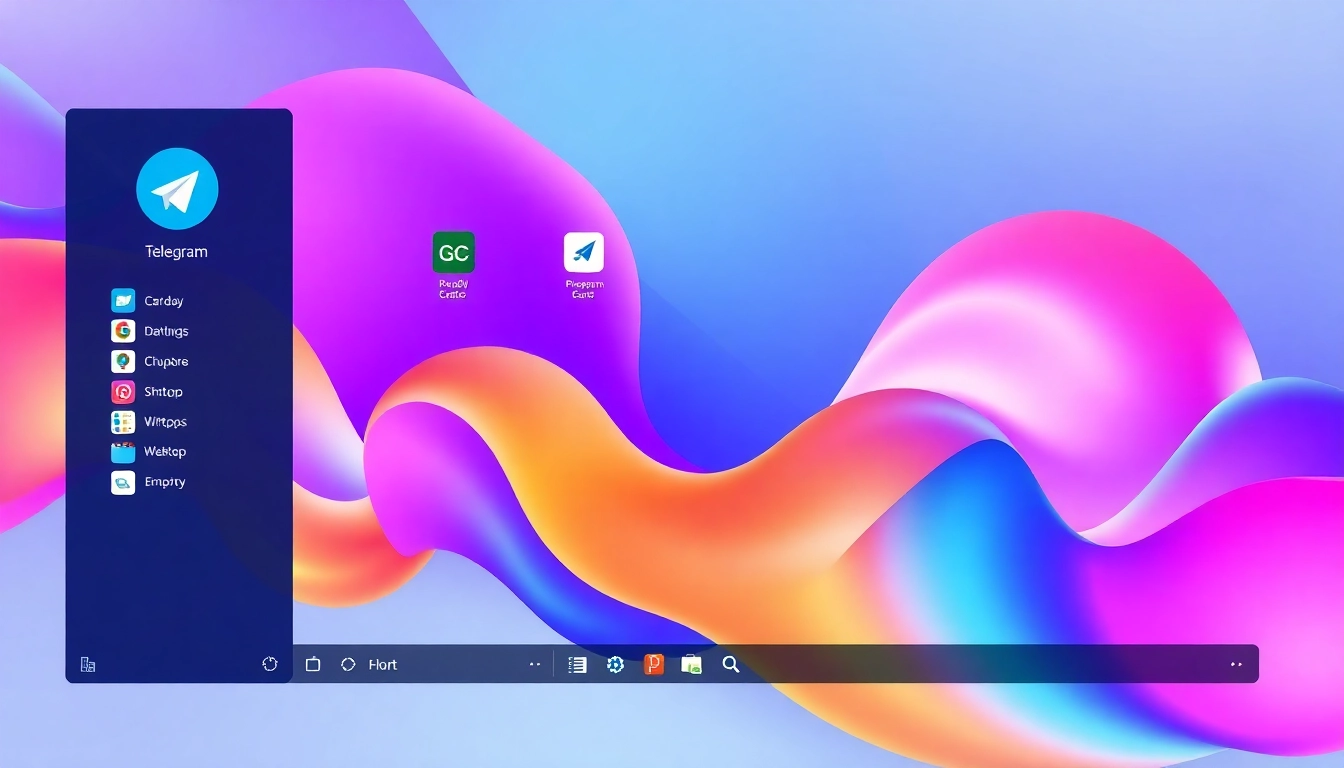This screenshot has width=1344, height=768.
Task: Click the power icon at panel bottom
Action: click(270, 664)
